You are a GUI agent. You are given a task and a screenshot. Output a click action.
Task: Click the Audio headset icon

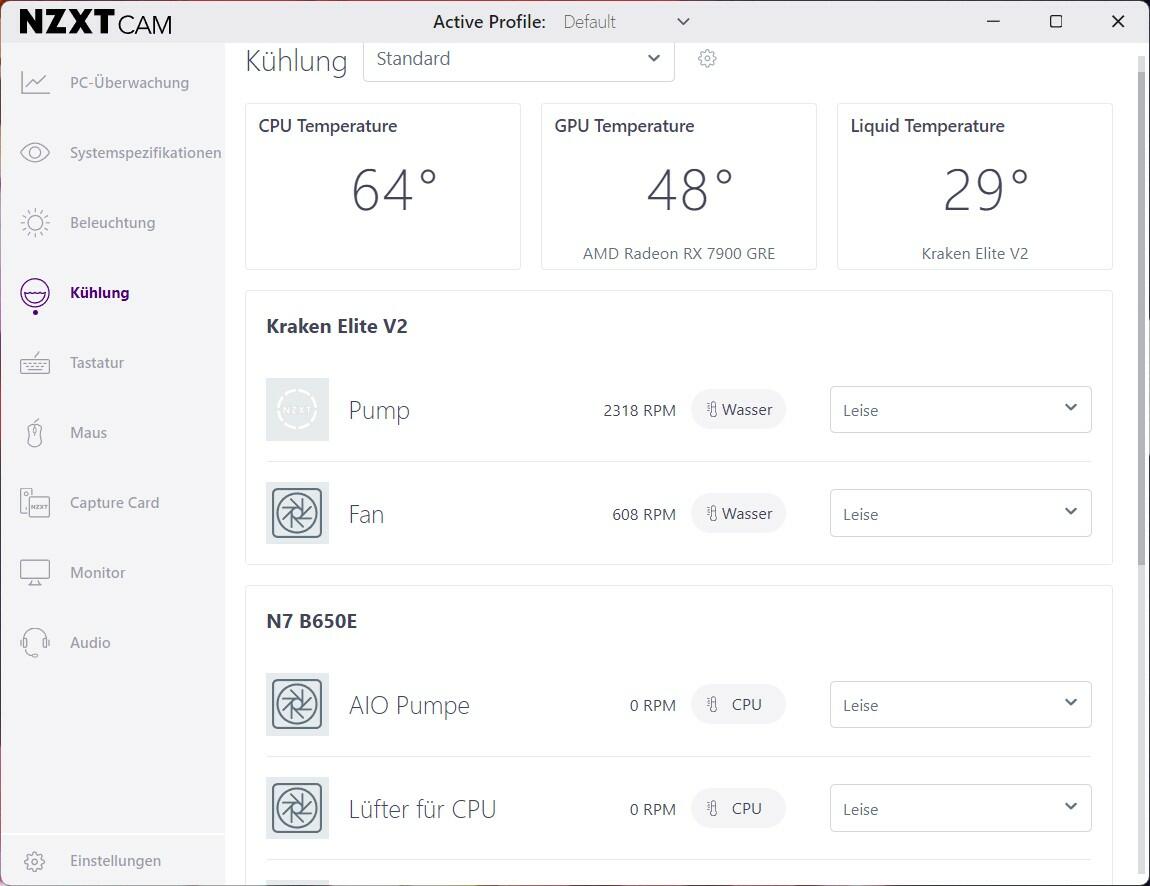point(34,642)
